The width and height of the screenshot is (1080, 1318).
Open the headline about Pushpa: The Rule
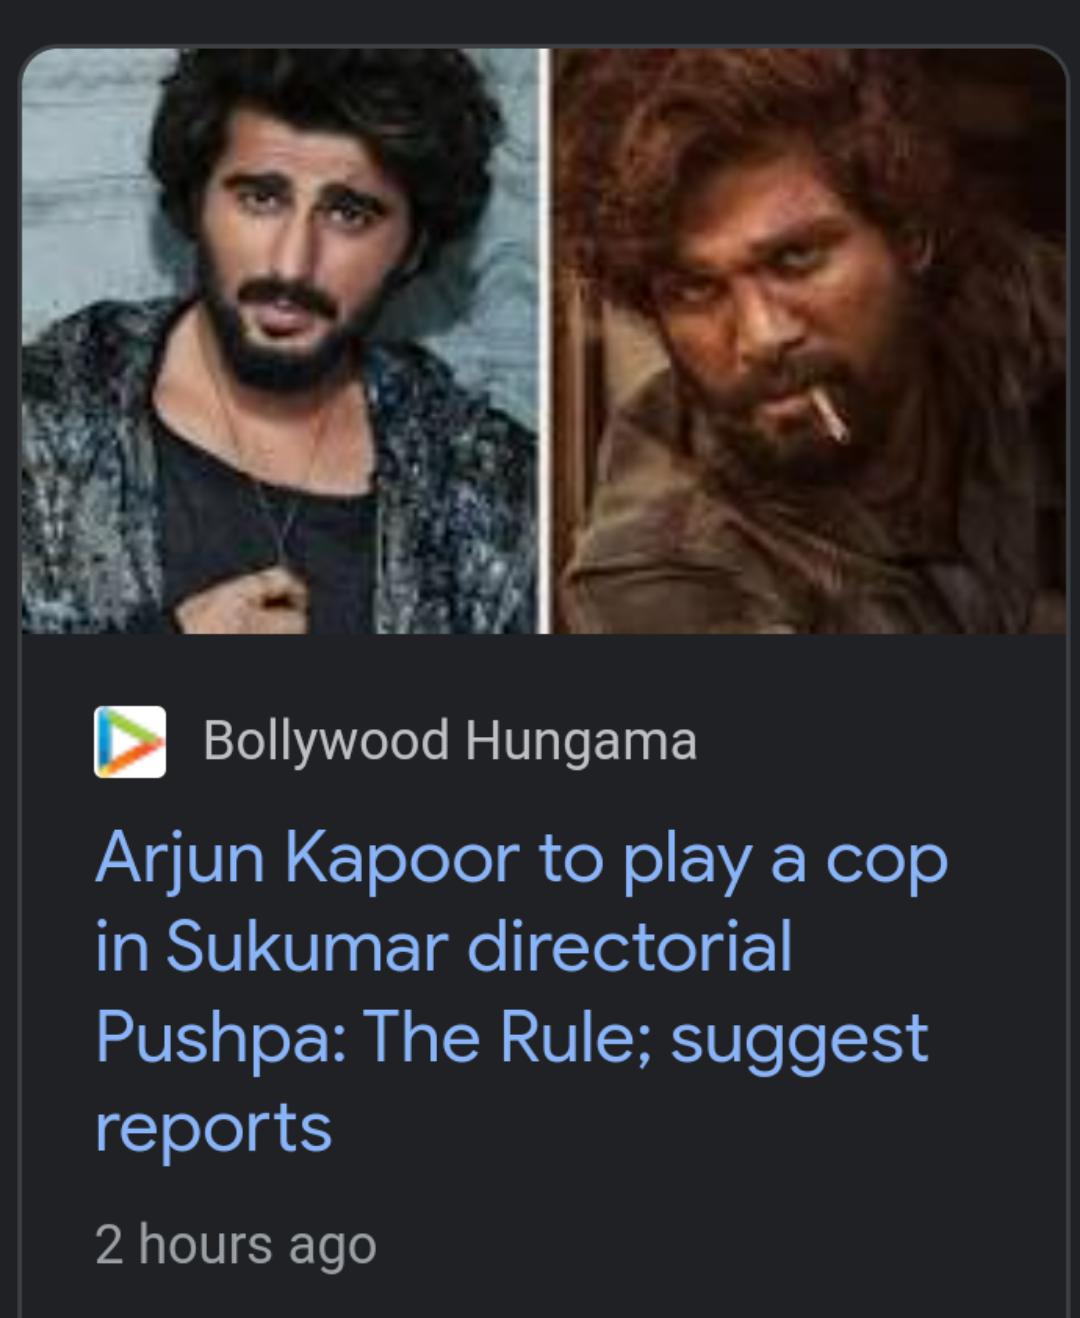click(x=520, y=992)
